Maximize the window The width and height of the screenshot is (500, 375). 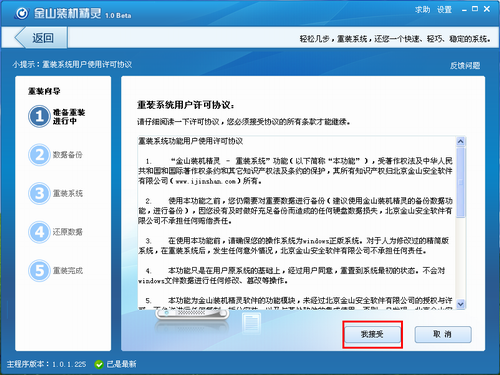475,9
